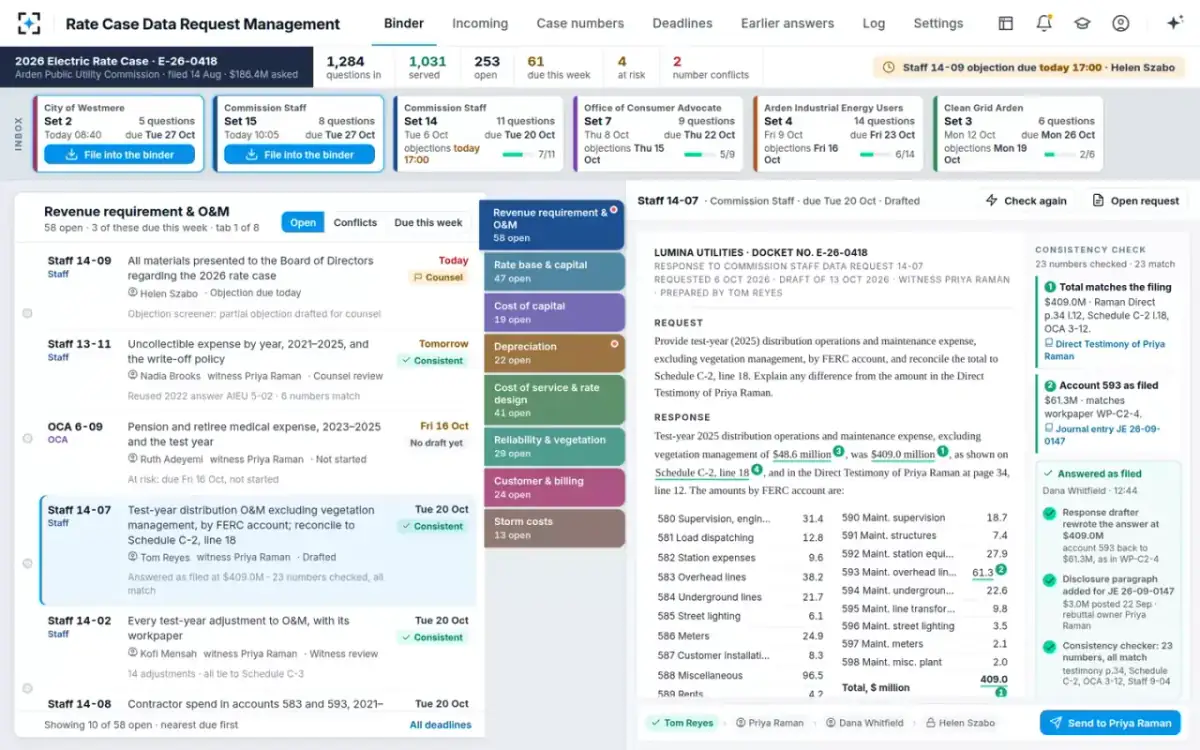Click the app logo icon
The image size is (1200, 750).
point(29,23)
